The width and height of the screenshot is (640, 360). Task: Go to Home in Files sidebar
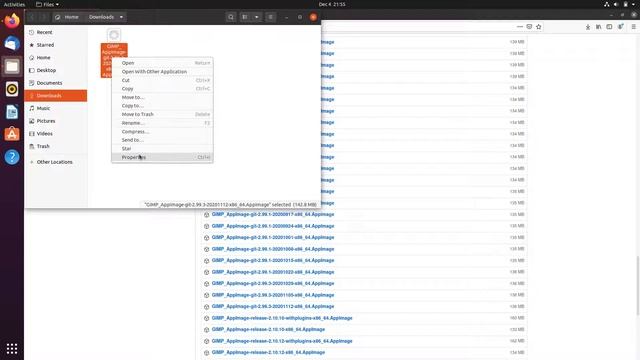tap(56, 58)
